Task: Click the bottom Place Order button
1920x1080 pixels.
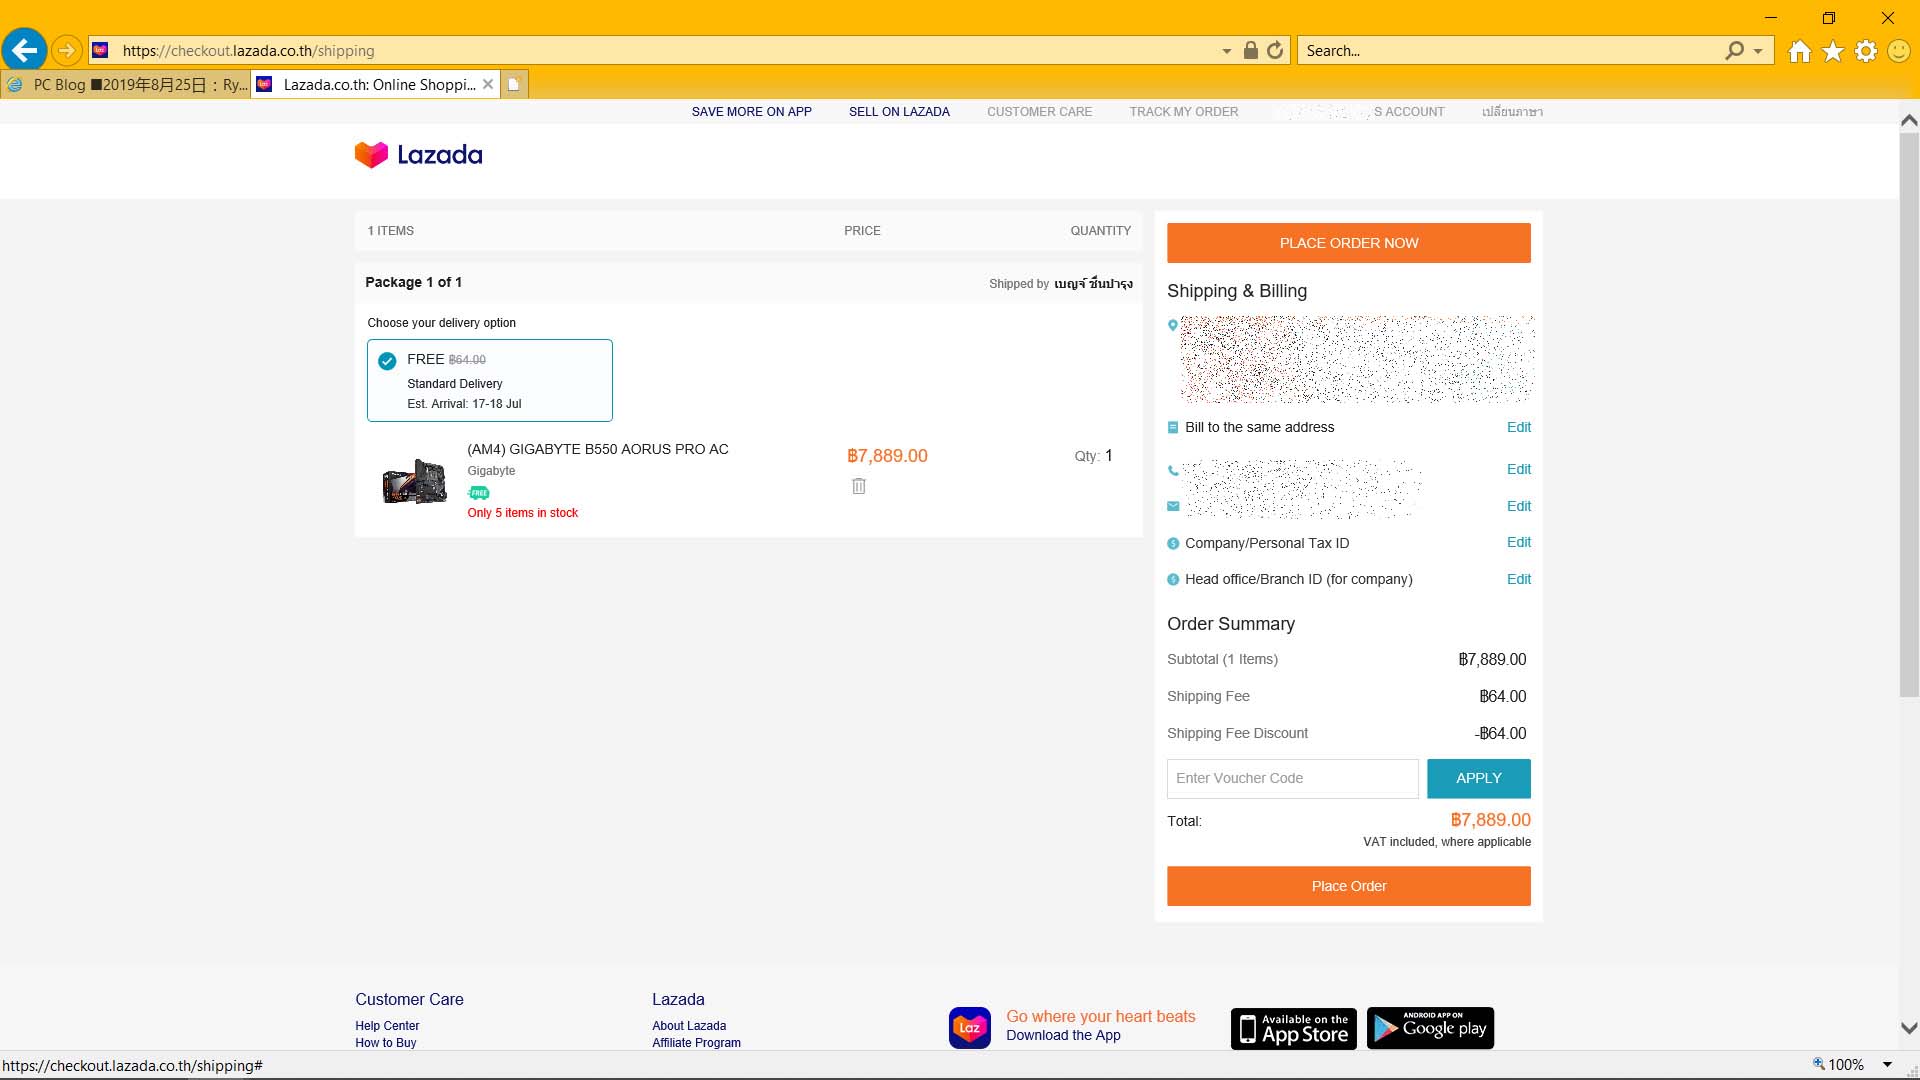Action: click(1348, 886)
